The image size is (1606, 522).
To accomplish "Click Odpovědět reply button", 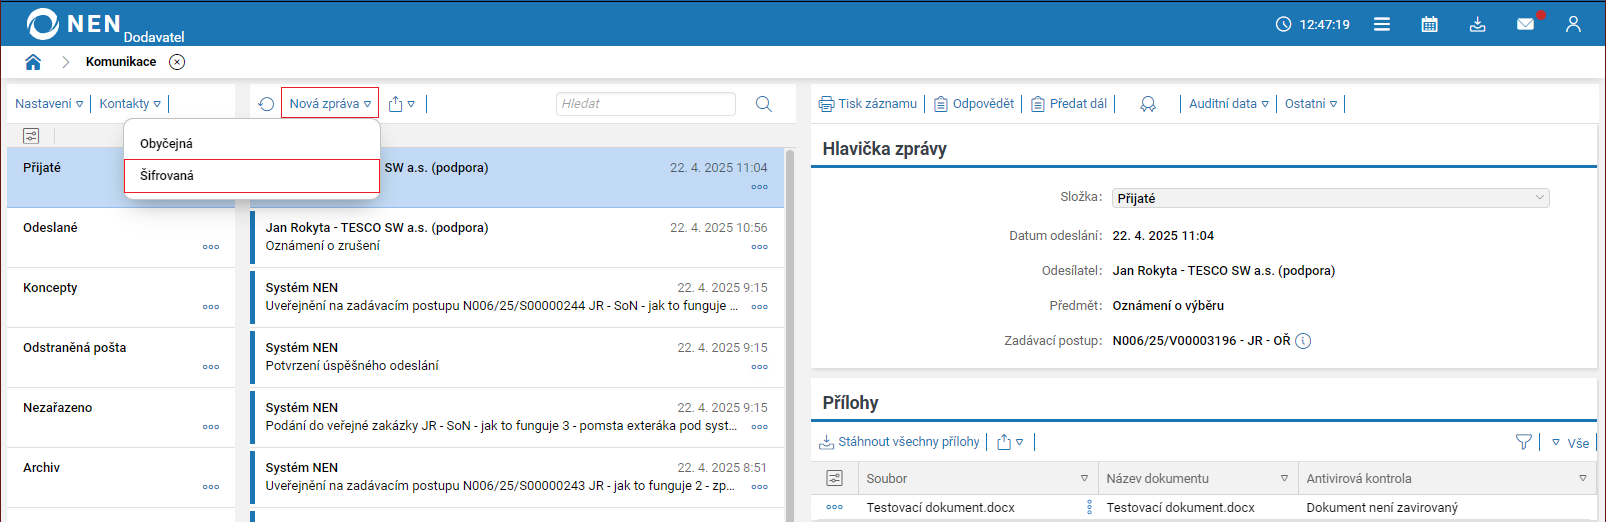I will coord(974,104).
